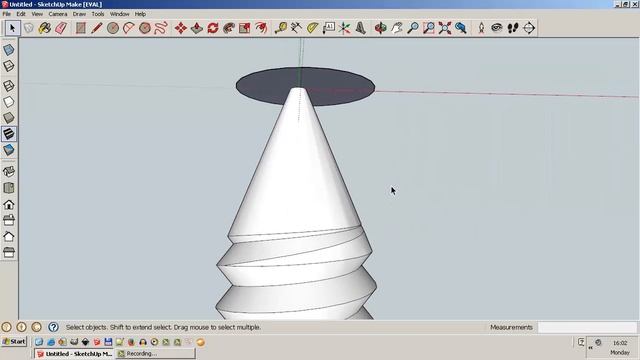
Task: Select the Orbit tool
Action: point(380,28)
